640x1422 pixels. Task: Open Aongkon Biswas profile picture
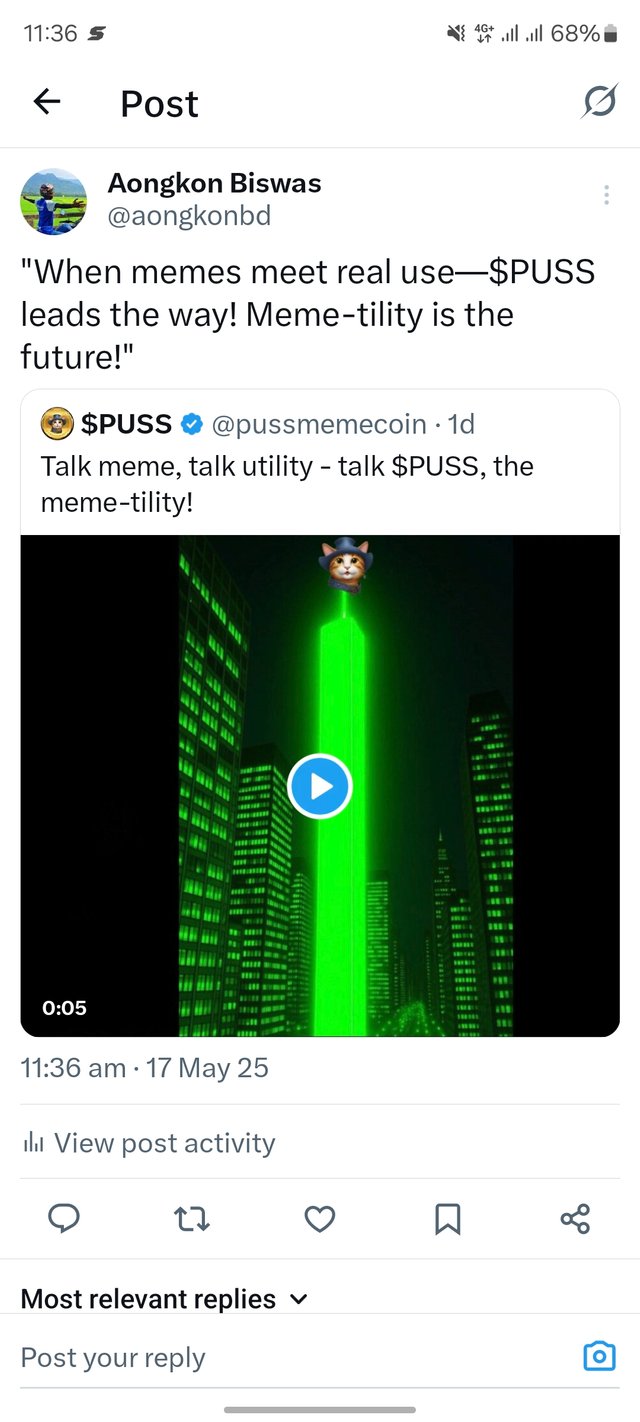click(54, 201)
